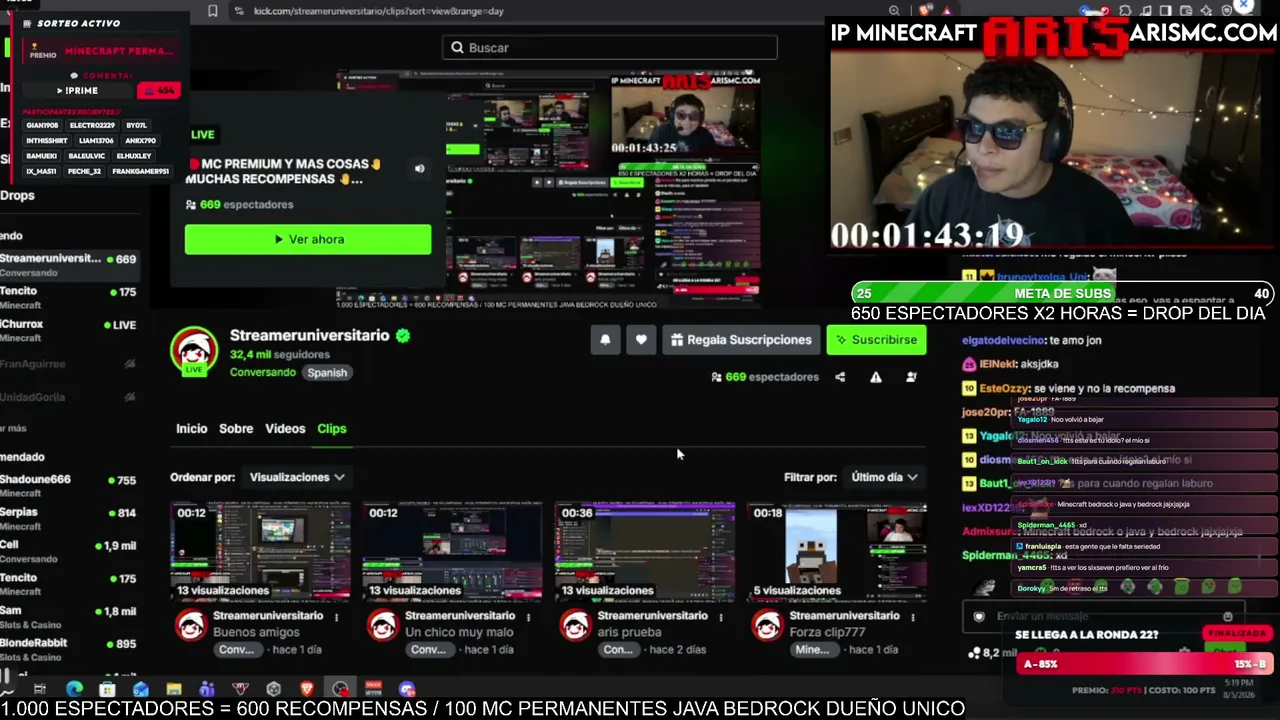Open the Videos tab
The image size is (1280, 720).
coord(285,428)
